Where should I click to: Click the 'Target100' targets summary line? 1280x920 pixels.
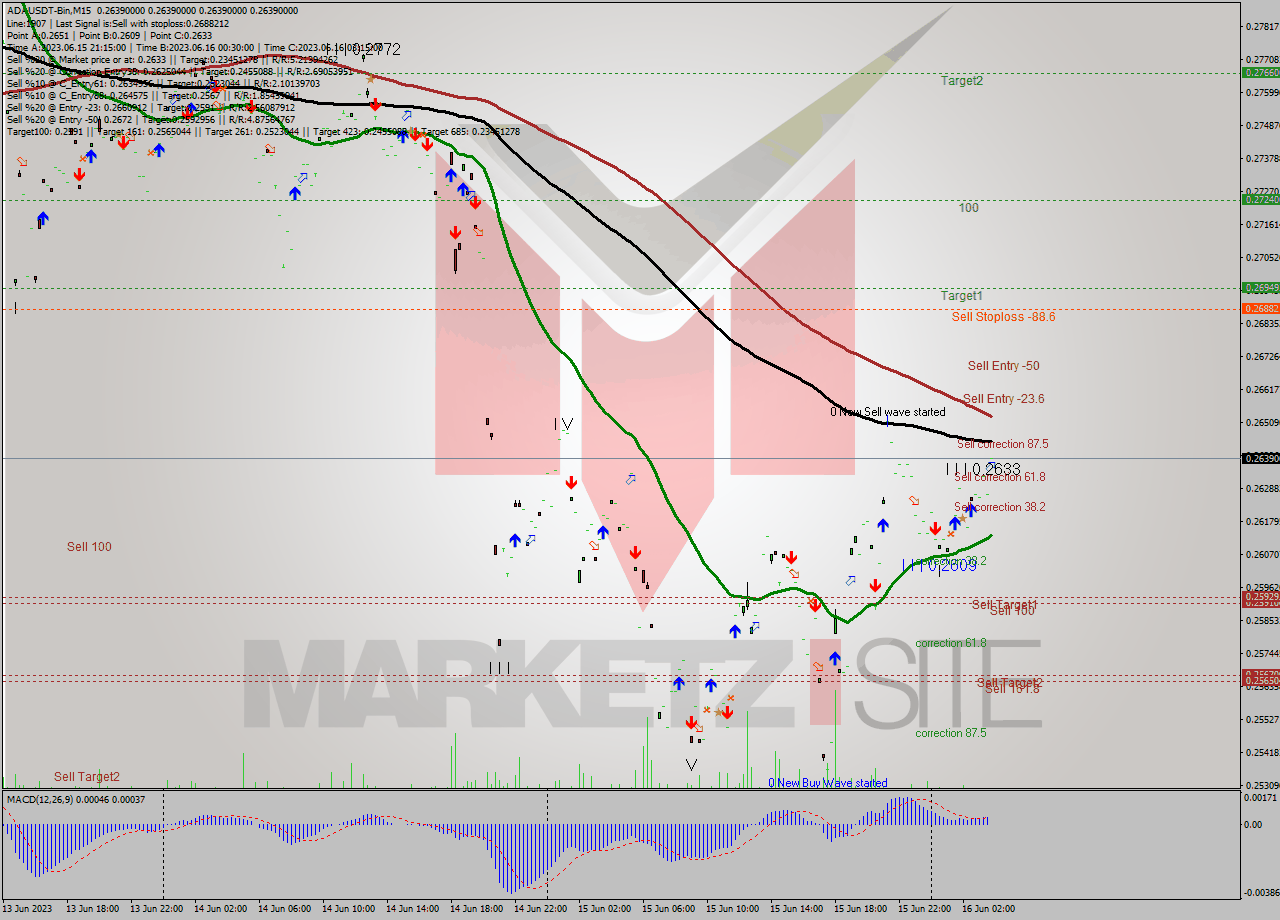[x=263, y=131]
